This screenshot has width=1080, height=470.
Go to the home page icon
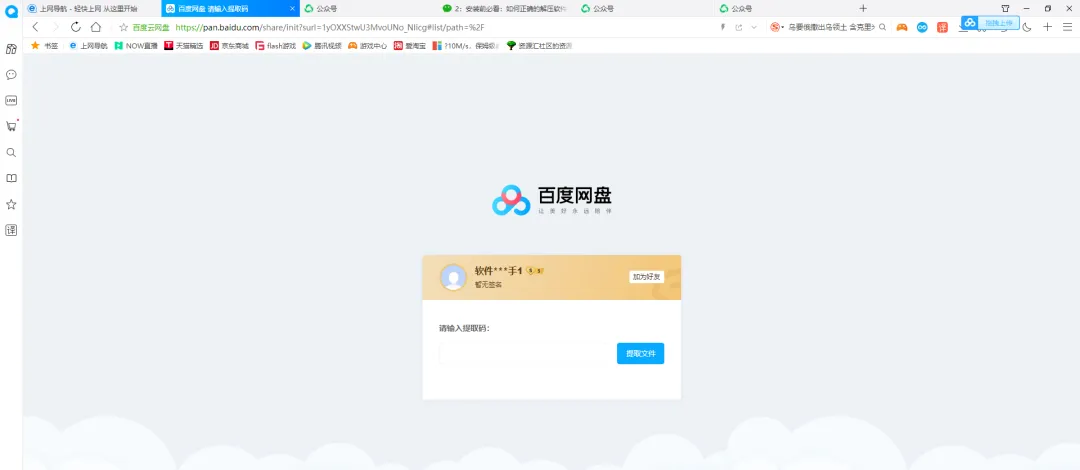(96, 27)
